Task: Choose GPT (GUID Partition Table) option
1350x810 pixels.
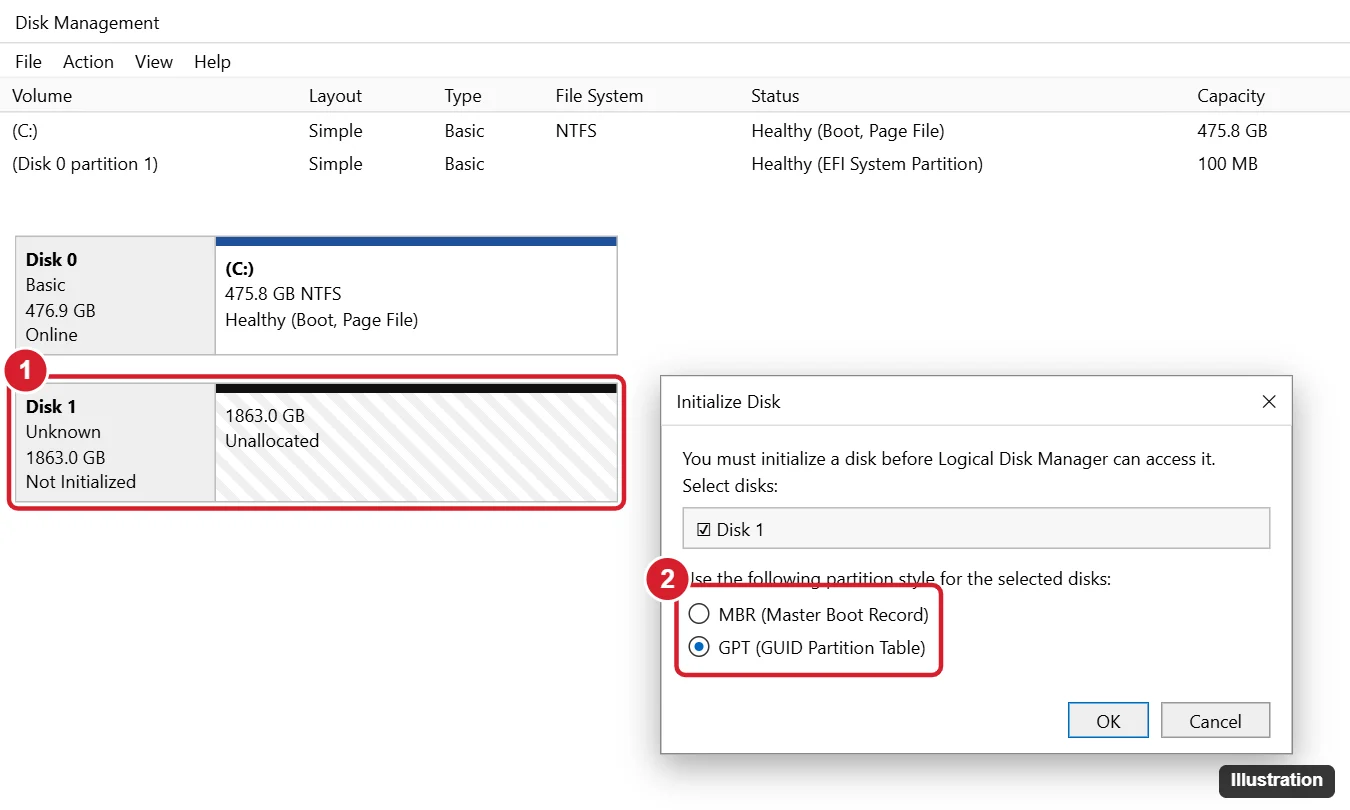Action: coord(699,648)
